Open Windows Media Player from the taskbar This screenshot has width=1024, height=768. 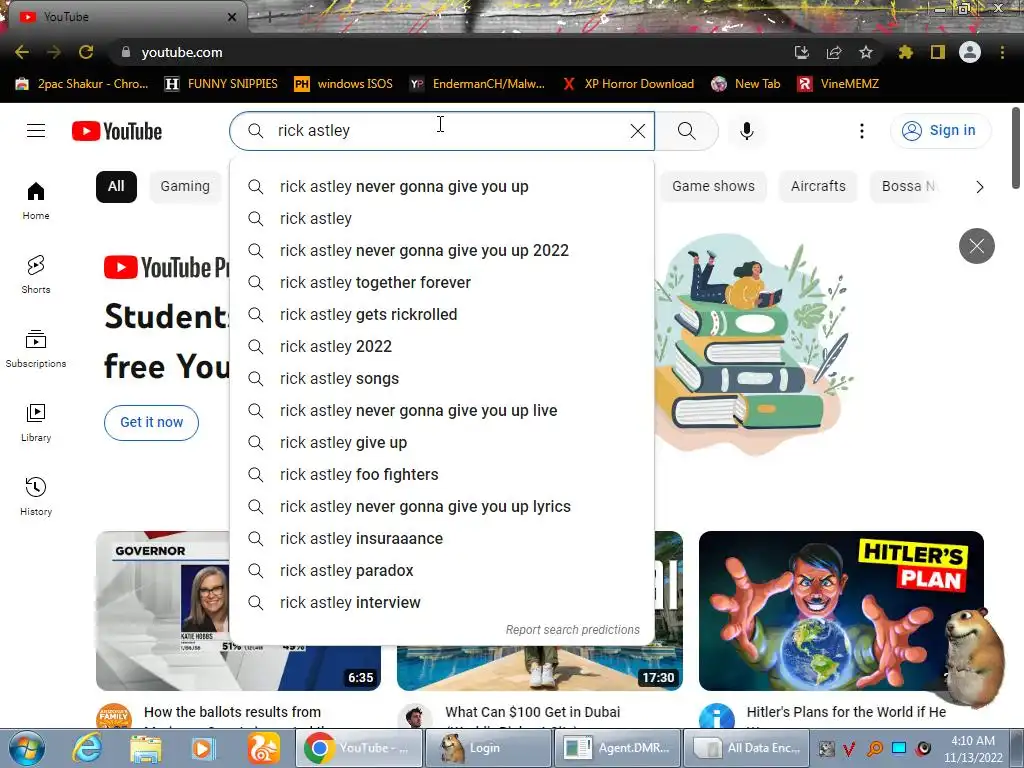(202, 748)
